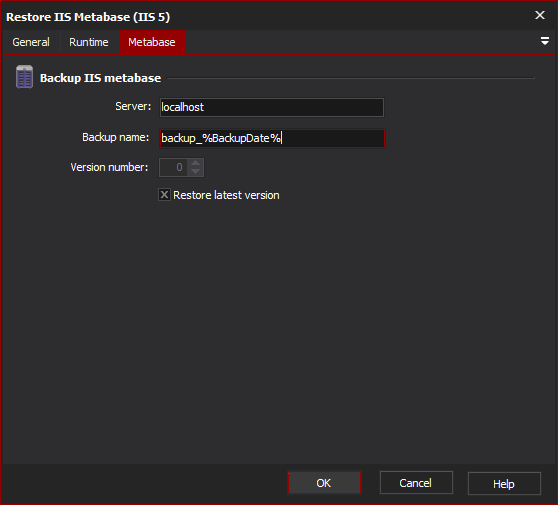Click the Server label text
This screenshot has height=505, width=558.
(x=133, y=106)
